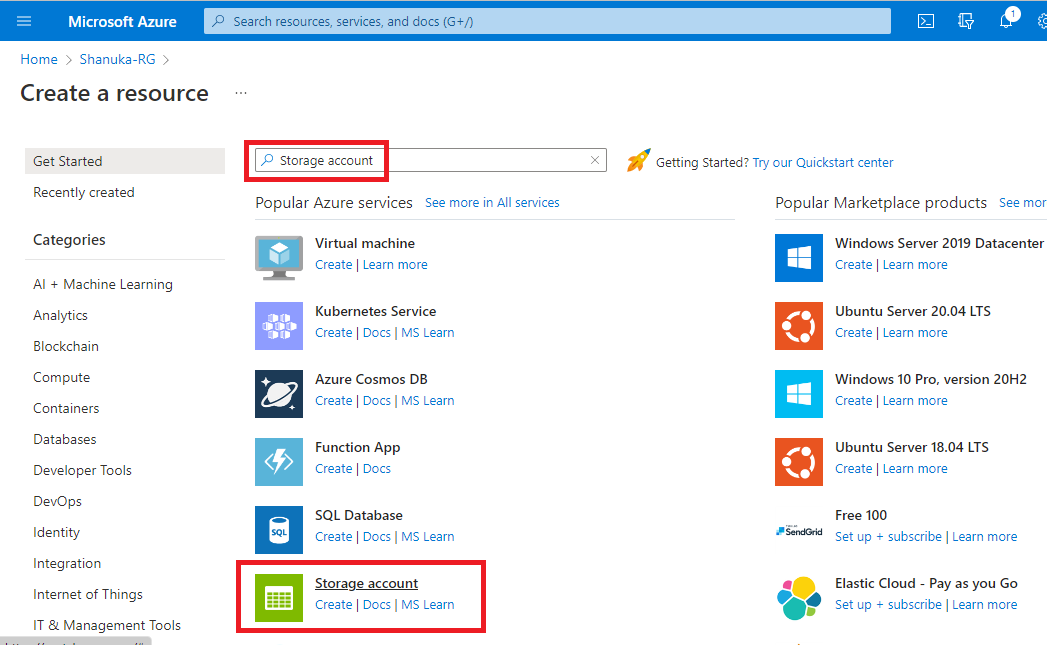
Task: Open the Compute category
Action: pyautogui.click(x=62, y=377)
